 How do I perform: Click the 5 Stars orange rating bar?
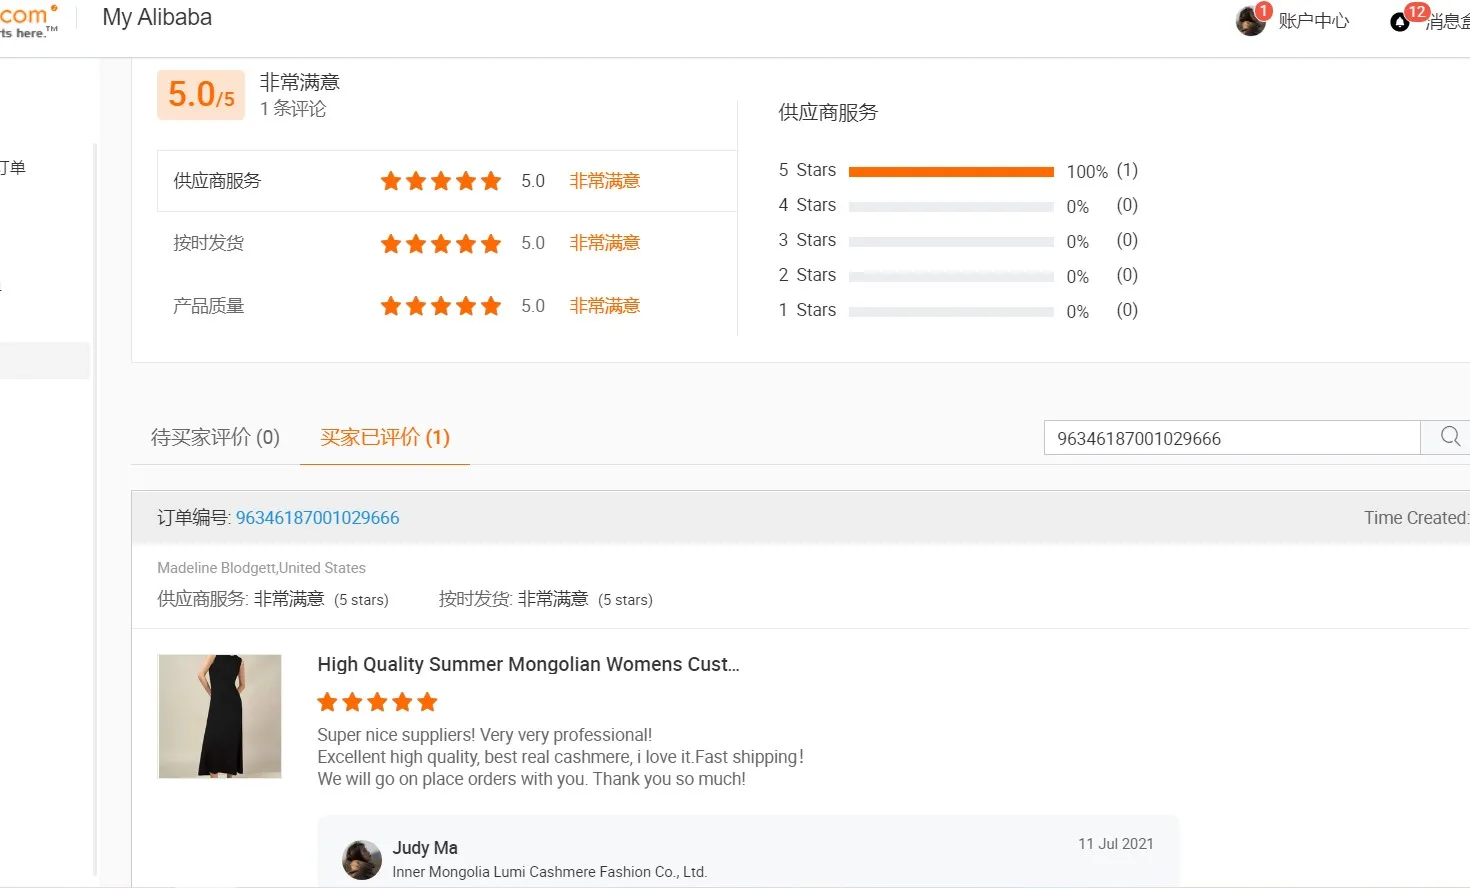(x=951, y=172)
